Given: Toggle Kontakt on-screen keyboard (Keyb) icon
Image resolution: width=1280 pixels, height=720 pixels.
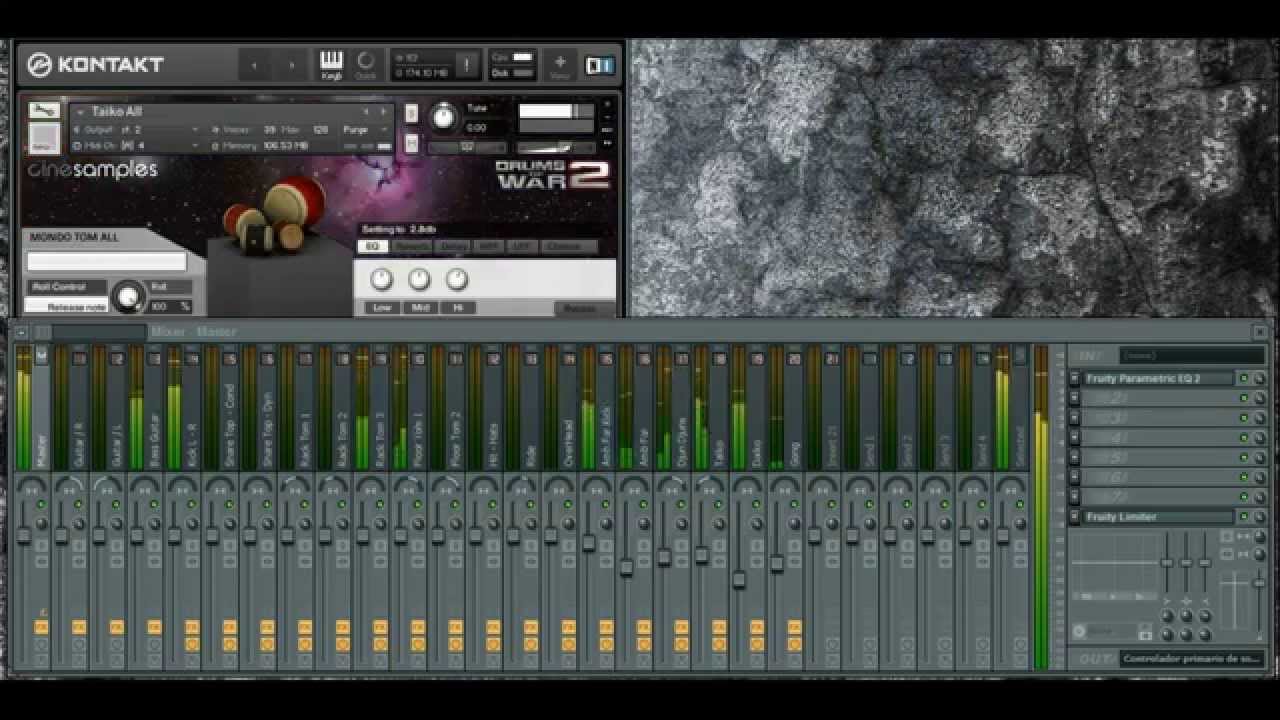Looking at the screenshot, I should pos(331,64).
